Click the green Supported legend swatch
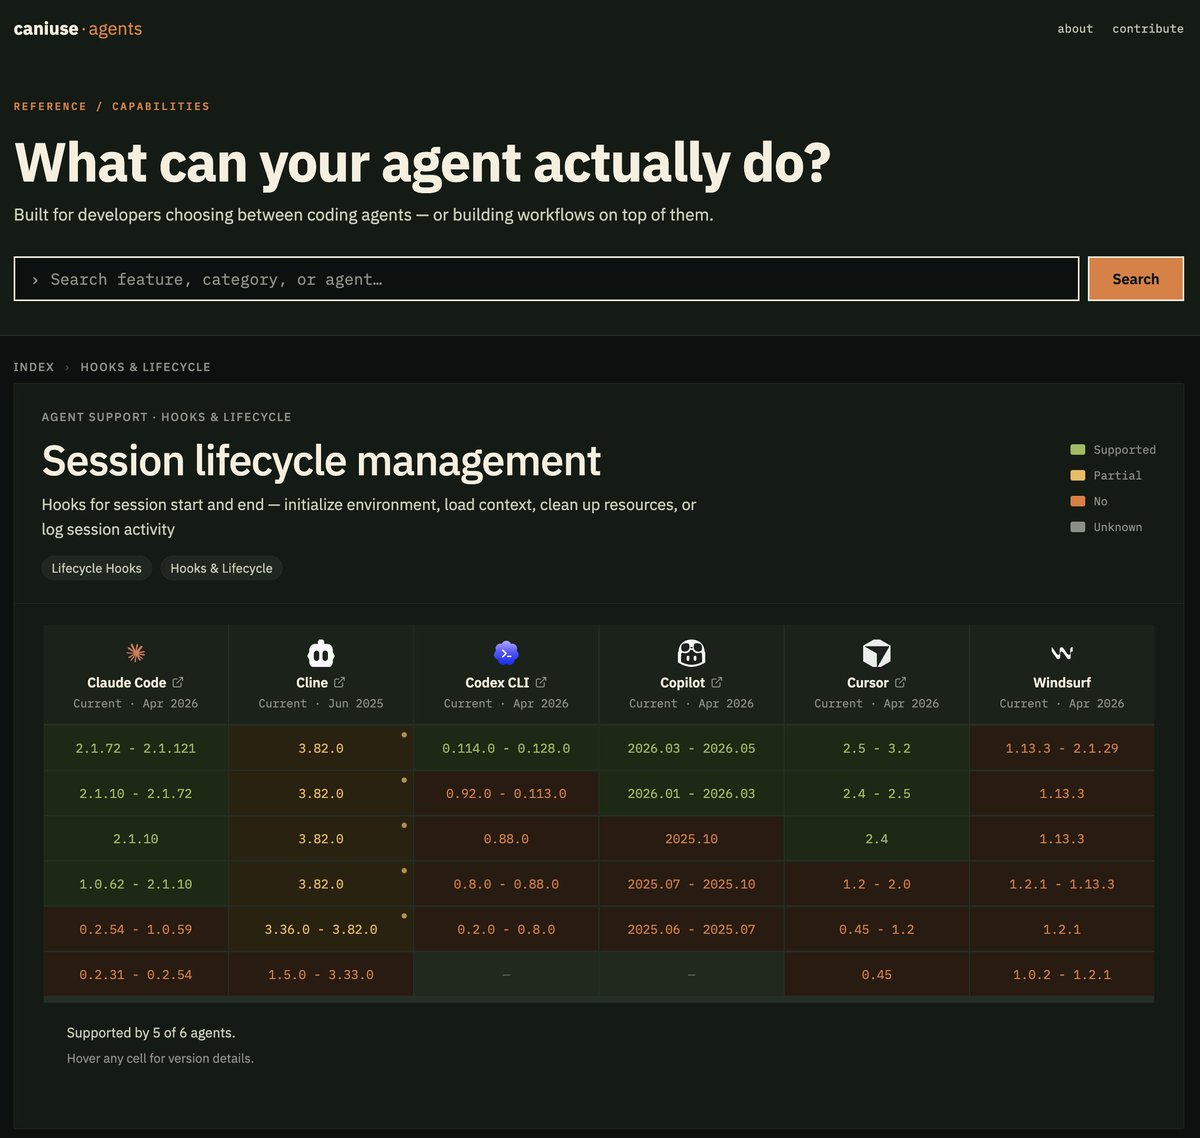1200x1138 pixels. click(x=1078, y=450)
